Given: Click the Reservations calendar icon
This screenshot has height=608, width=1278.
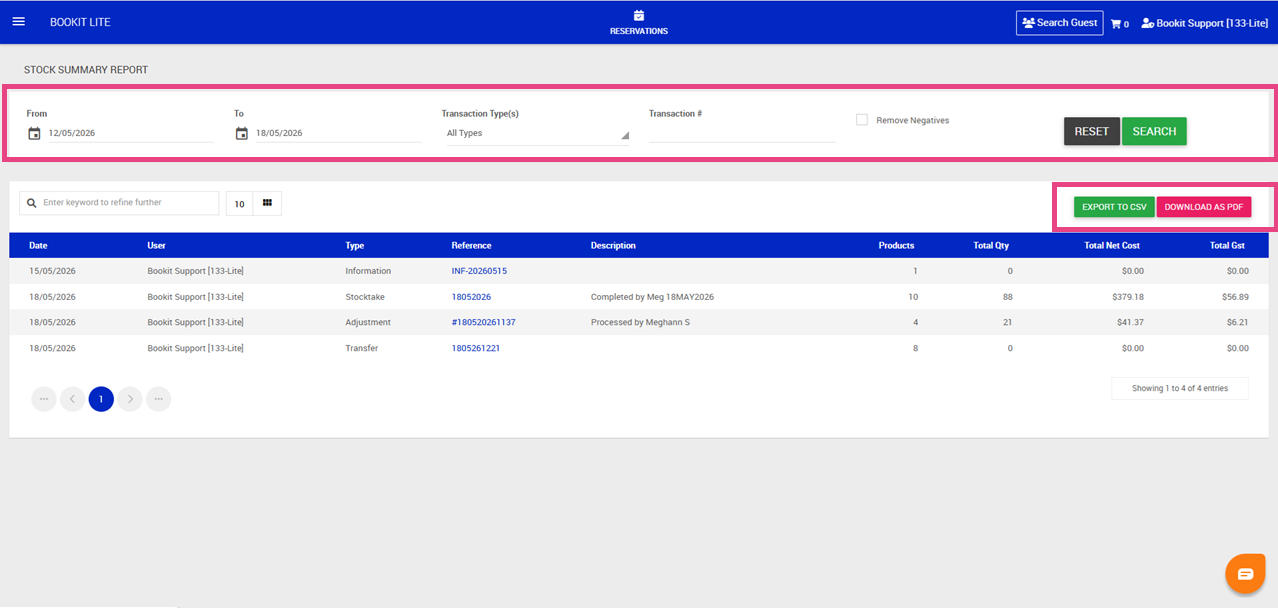Looking at the screenshot, I should [639, 15].
